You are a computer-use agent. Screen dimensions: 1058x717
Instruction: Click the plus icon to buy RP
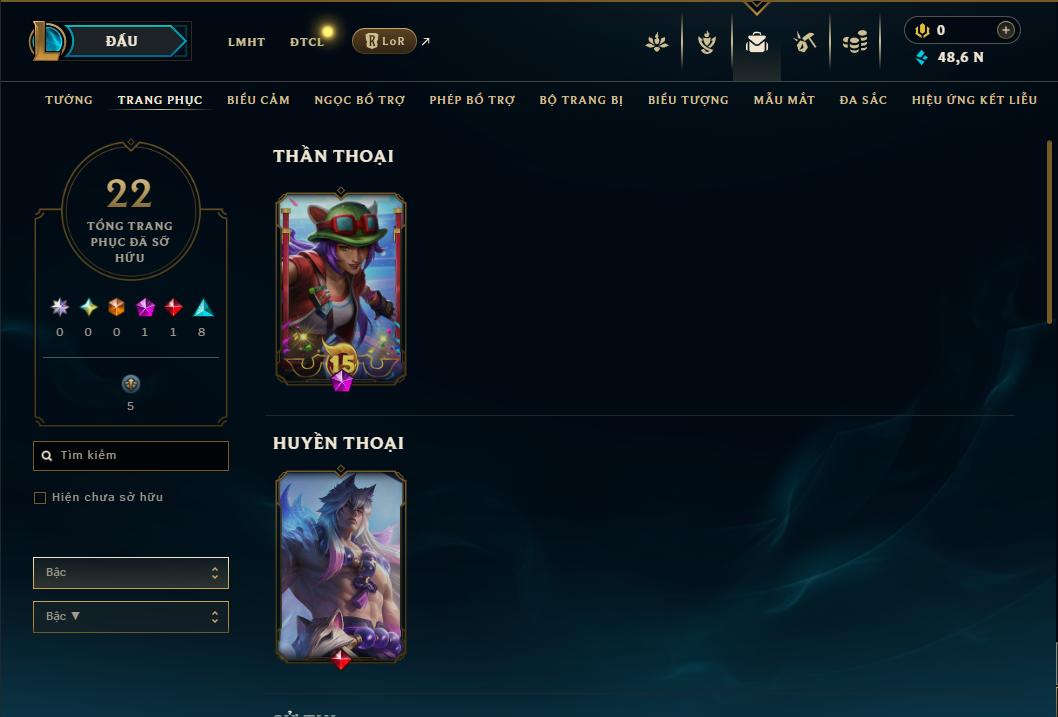tap(1005, 30)
